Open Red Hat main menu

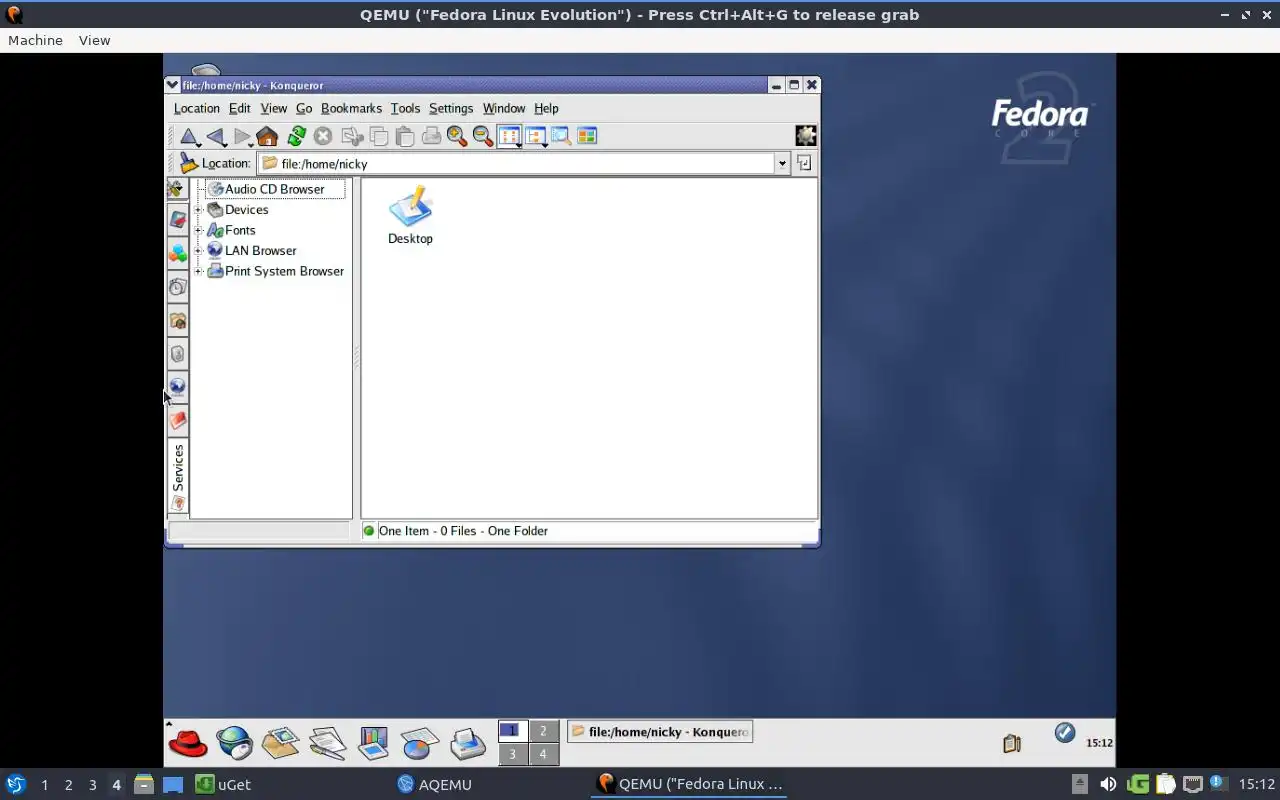(187, 742)
